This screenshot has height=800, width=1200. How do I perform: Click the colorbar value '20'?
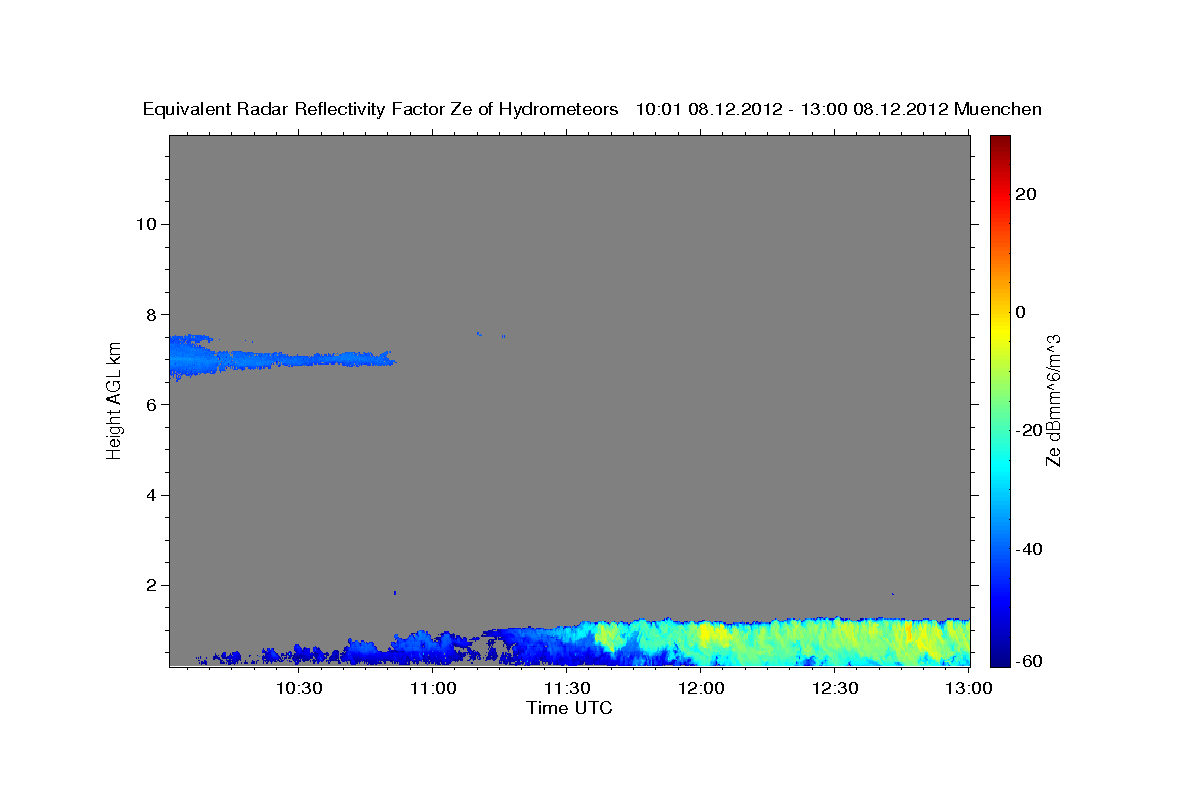click(x=1025, y=194)
